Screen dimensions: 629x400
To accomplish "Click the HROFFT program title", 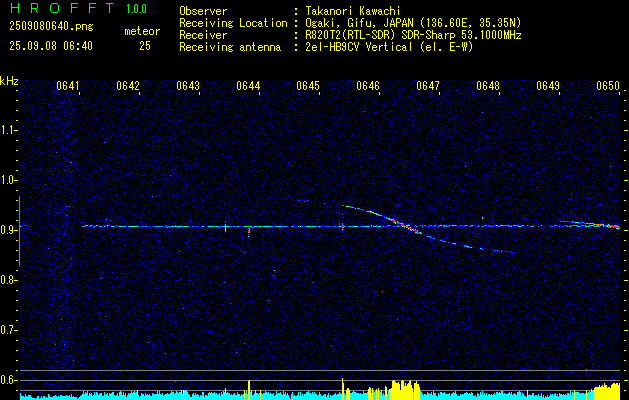I will coord(62,8).
